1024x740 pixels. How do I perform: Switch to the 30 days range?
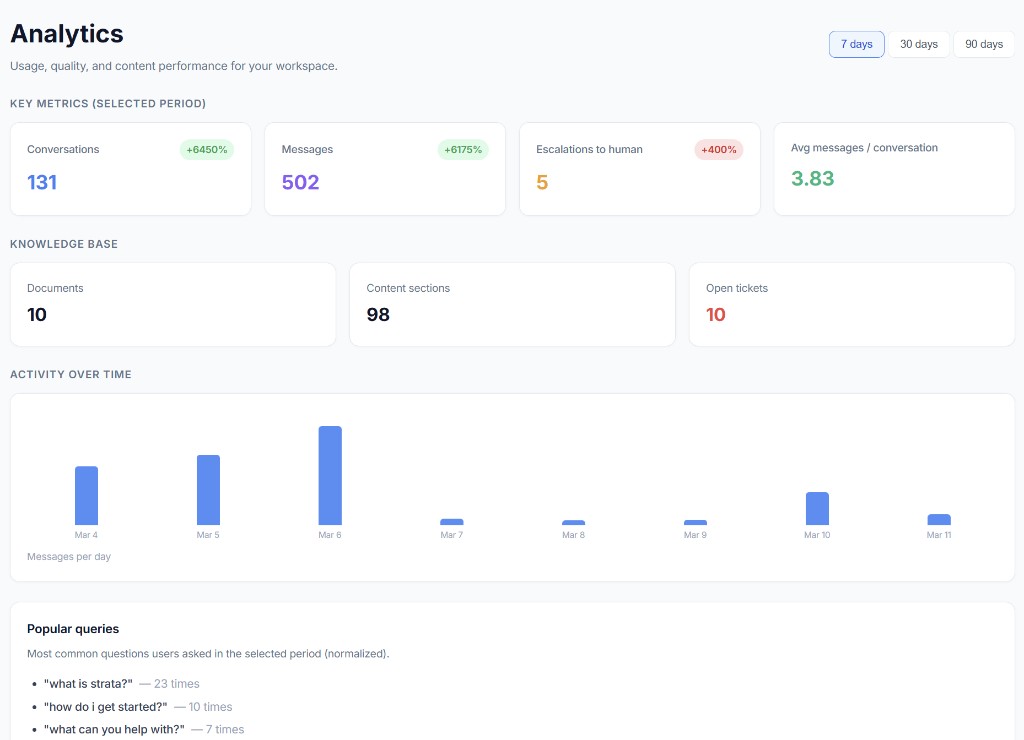pyautogui.click(x=918, y=44)
